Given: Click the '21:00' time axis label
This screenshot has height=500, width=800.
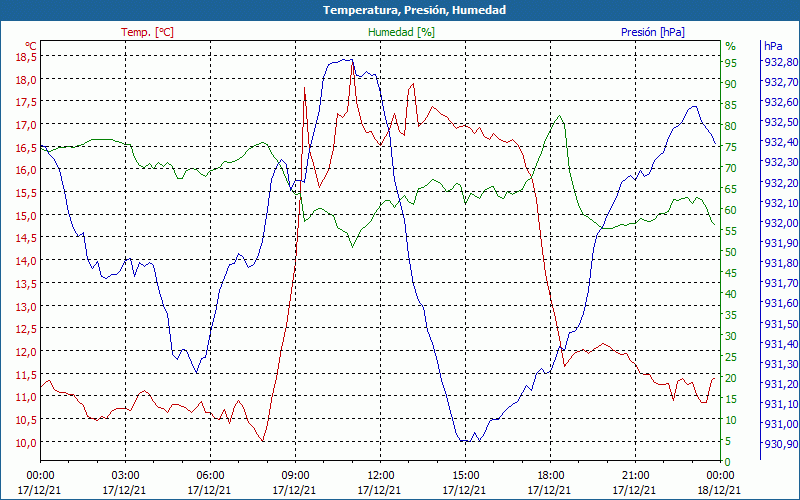Looking at the screenshot, I should tap(635, 477).
